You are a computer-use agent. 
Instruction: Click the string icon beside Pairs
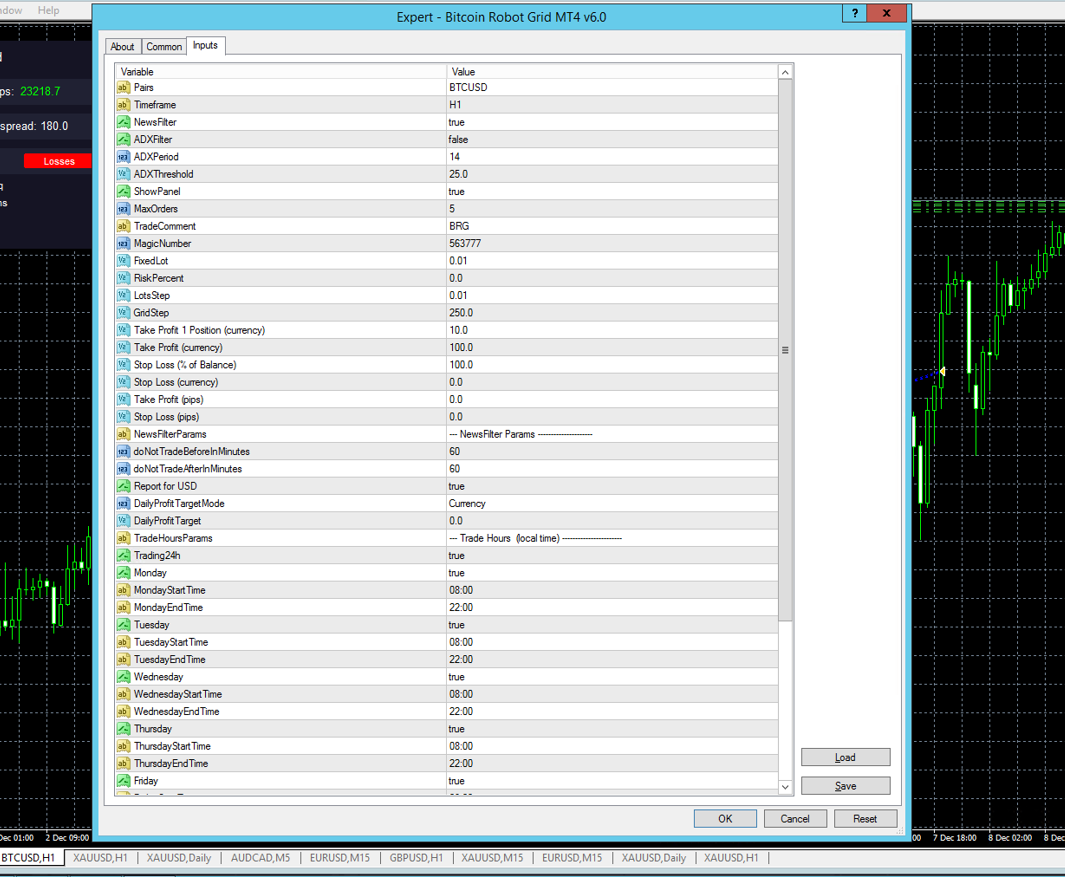coord(124,88)
